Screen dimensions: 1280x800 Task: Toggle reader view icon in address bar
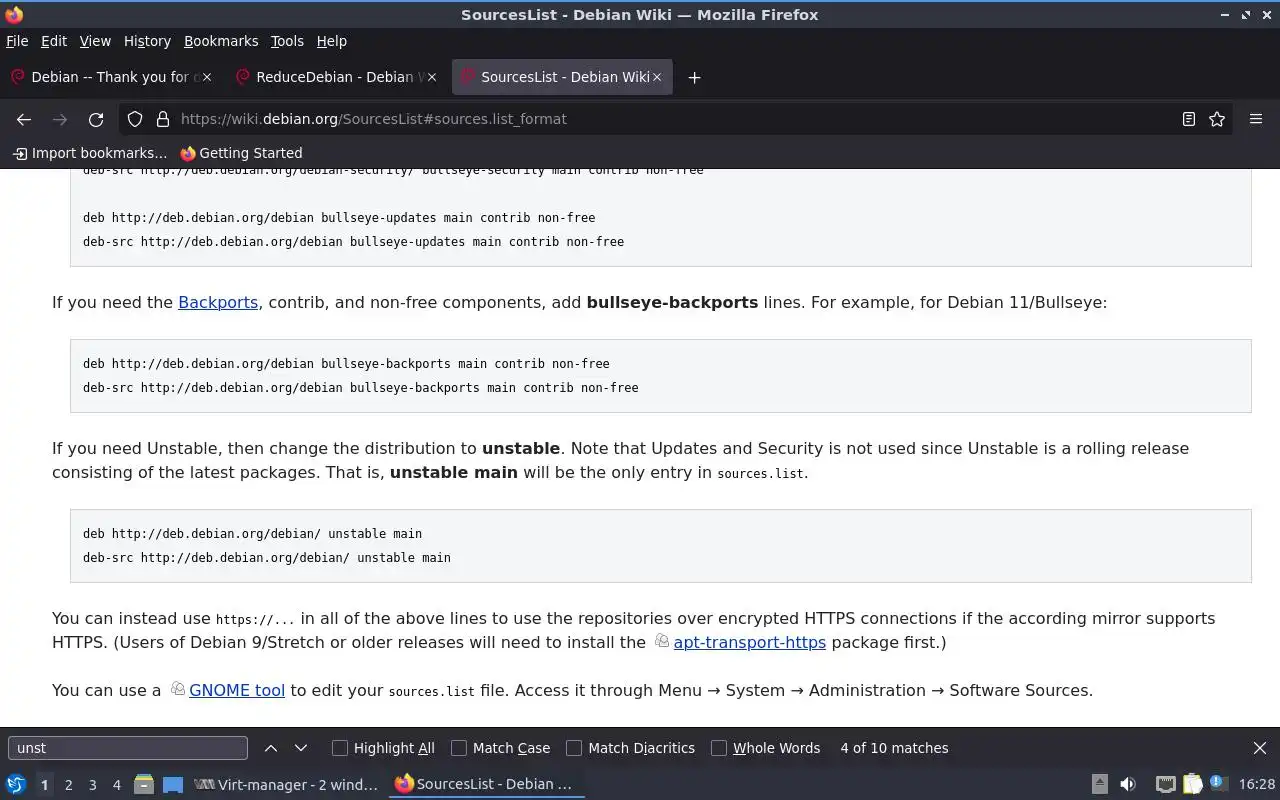point(1188,119)
